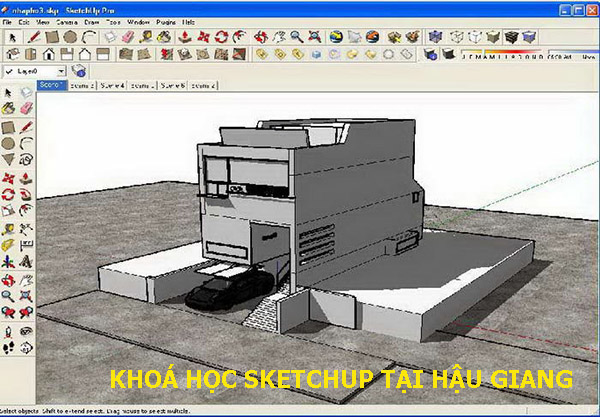Click Share Model 3D Warehouse icon

coord(412,37)
